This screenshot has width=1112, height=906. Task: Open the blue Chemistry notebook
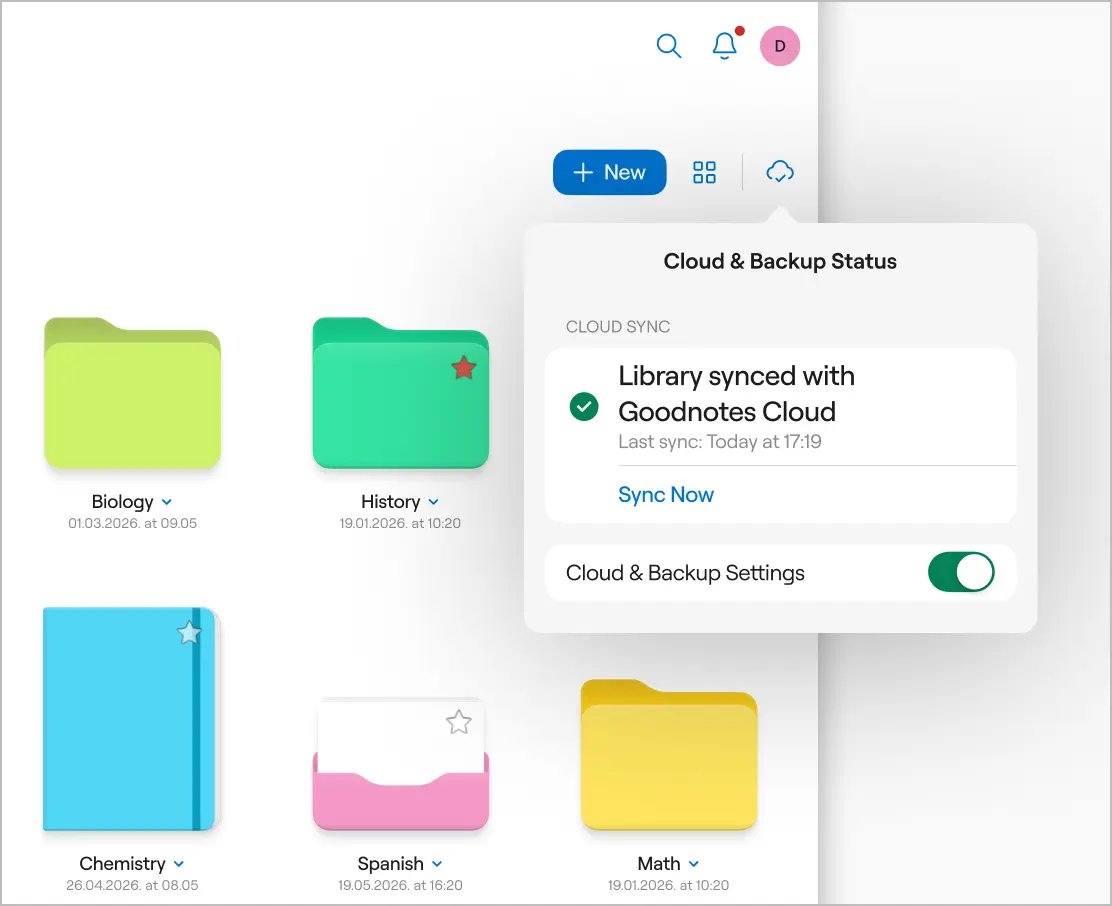pyautogui.click(x=130, y=719)
